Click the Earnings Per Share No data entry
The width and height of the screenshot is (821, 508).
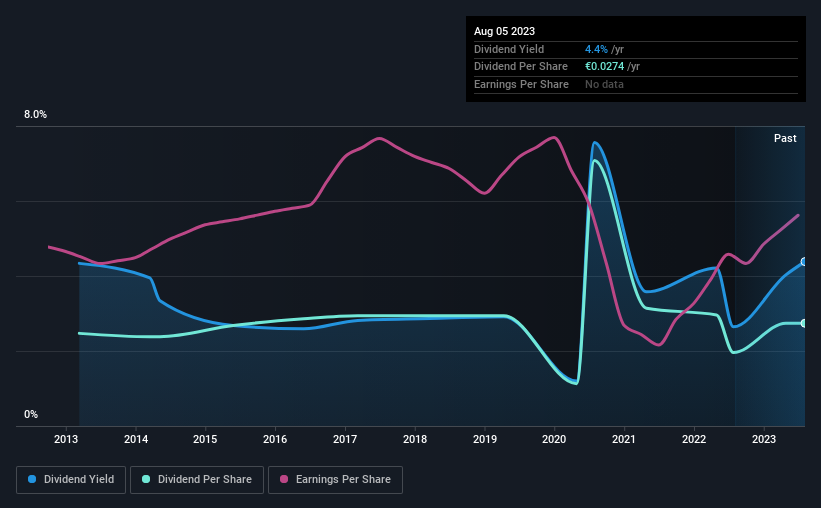[604, 84]
